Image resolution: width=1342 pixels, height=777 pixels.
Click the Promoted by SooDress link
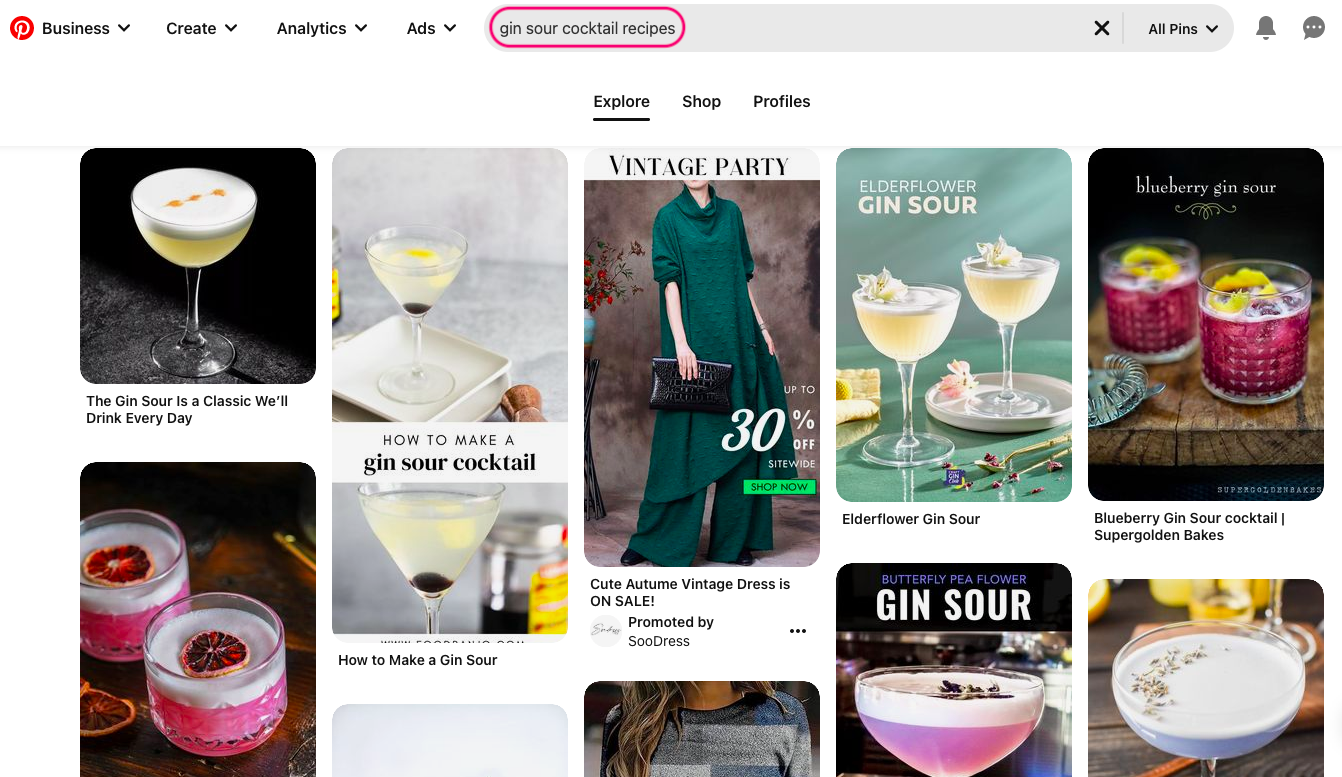pyautogui.click(x=670, y=631)
